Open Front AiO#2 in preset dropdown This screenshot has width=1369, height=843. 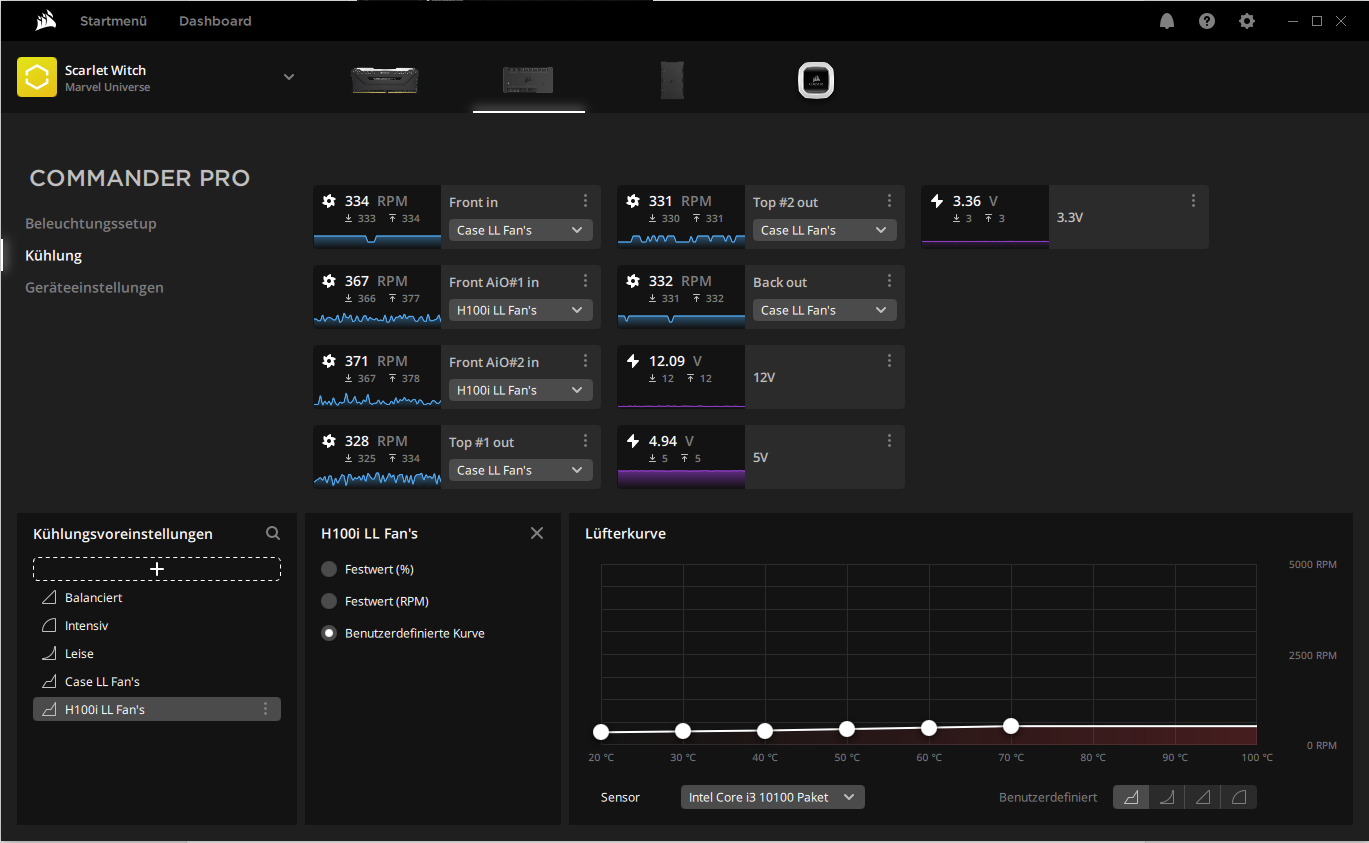click(x=521, y=390)
